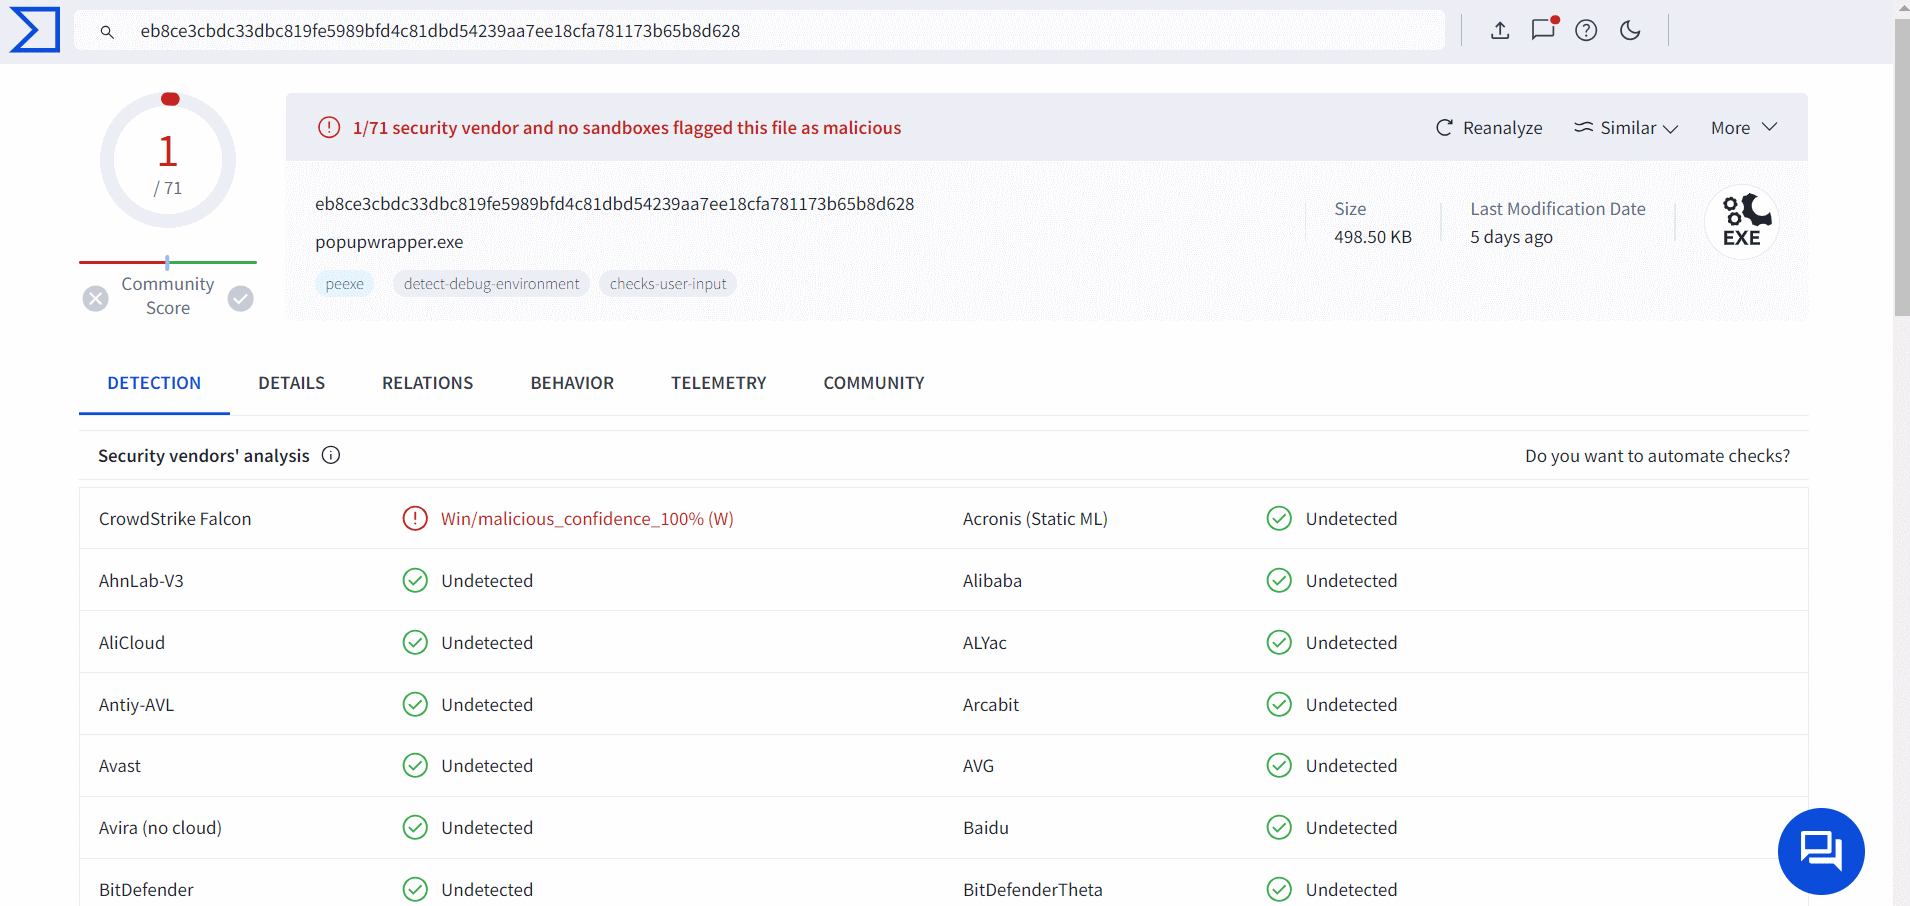Viewport: 1910px width, 906px height.
Task: Click the CrowdStrike Falcon vendor name
Action: point(175,519)
